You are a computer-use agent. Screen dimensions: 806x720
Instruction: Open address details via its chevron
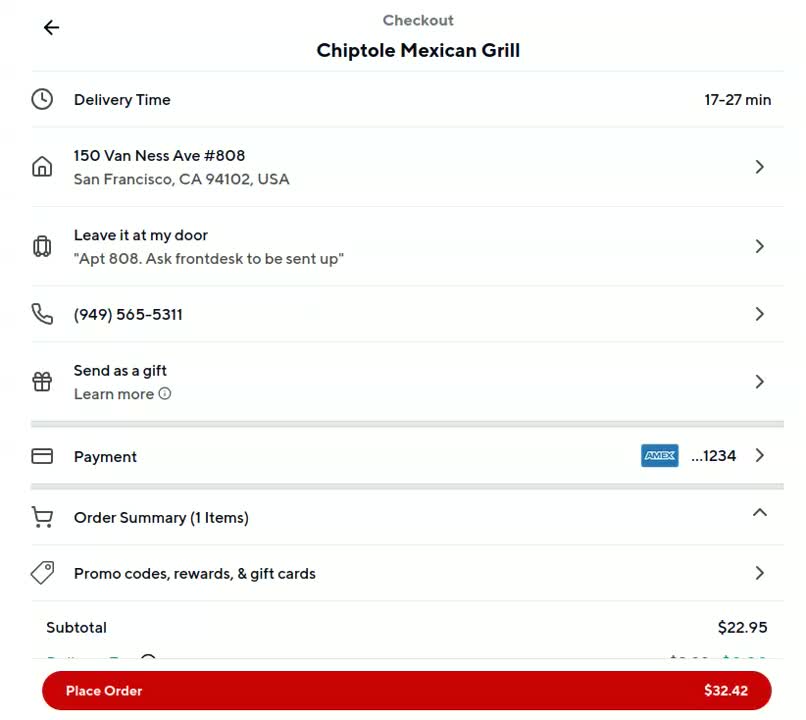point(760,167)
